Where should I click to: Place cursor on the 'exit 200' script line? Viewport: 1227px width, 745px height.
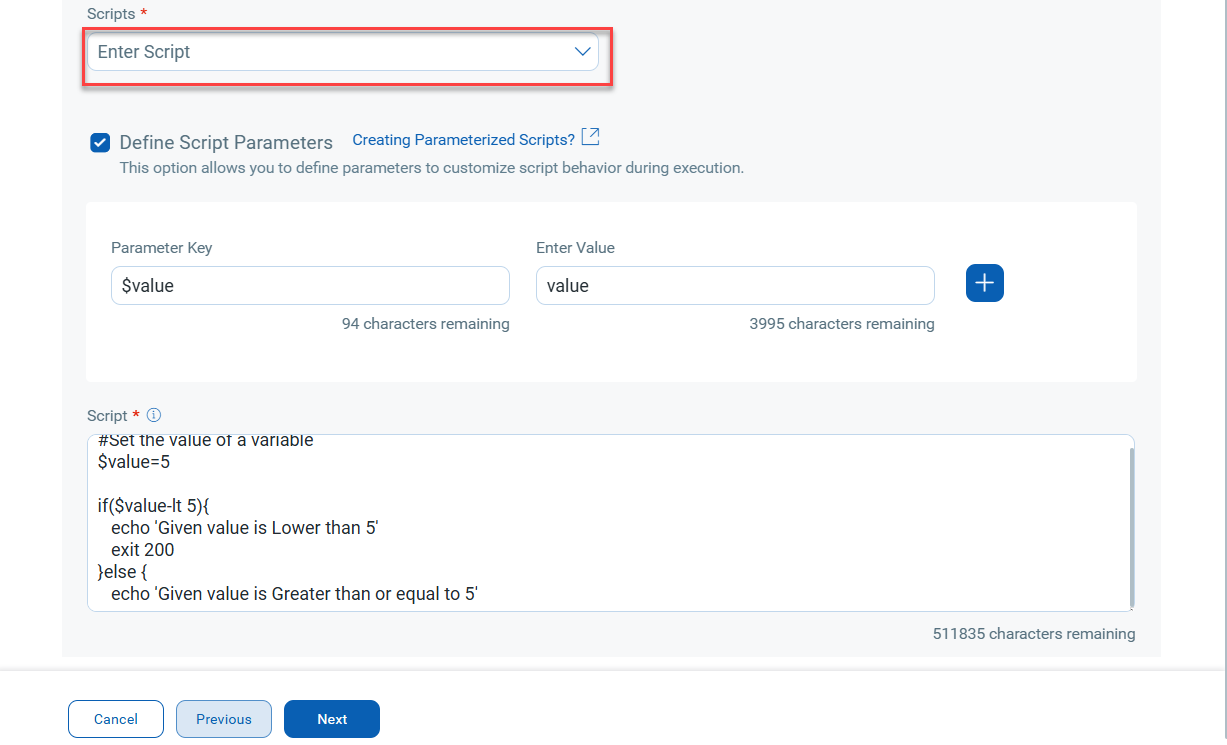[143, 550]
